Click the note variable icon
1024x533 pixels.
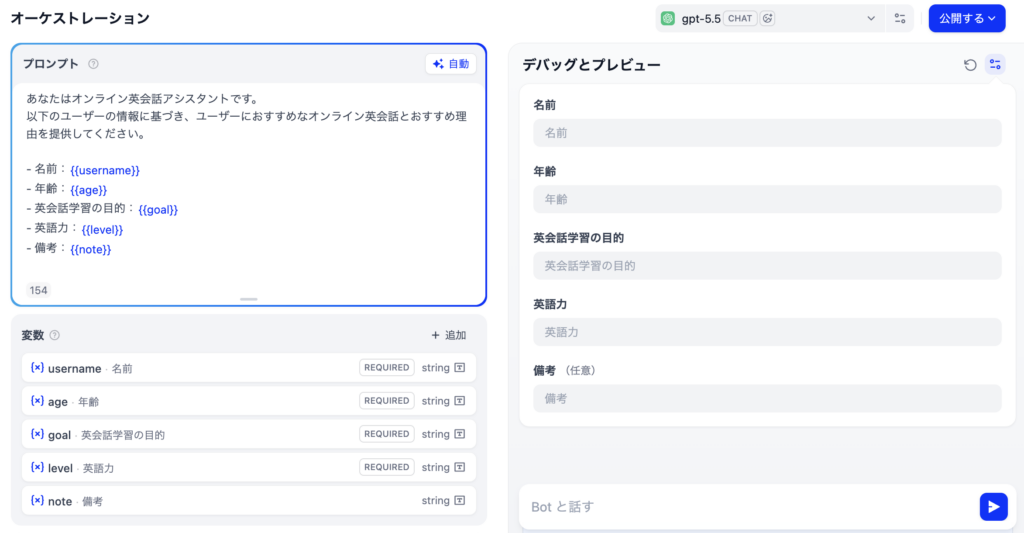(x=37, y=500)
